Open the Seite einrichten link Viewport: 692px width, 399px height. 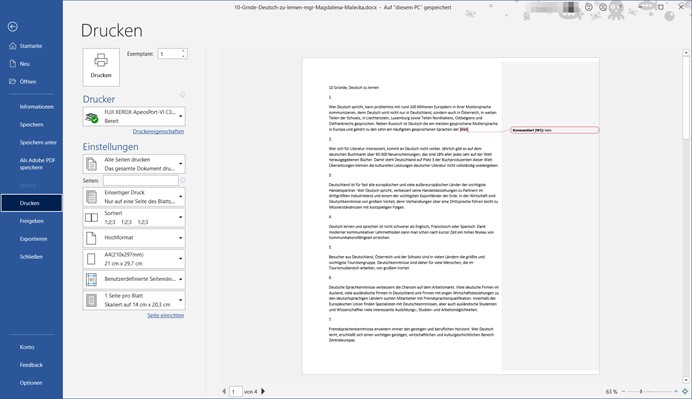[x=165, y=316]
